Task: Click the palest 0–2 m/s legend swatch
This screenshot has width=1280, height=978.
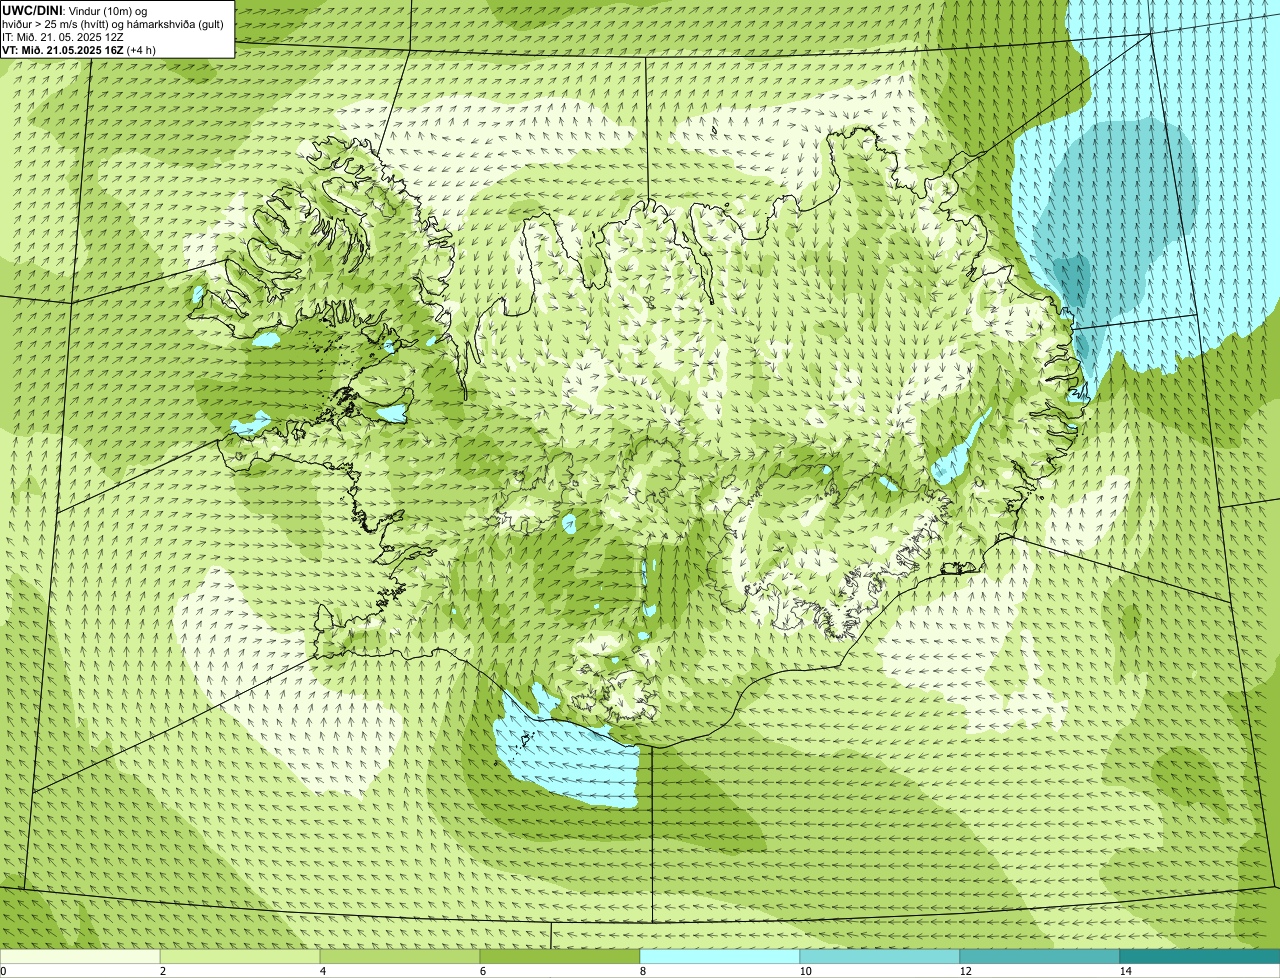Action: pyautogui.click(x=80, y=956)
